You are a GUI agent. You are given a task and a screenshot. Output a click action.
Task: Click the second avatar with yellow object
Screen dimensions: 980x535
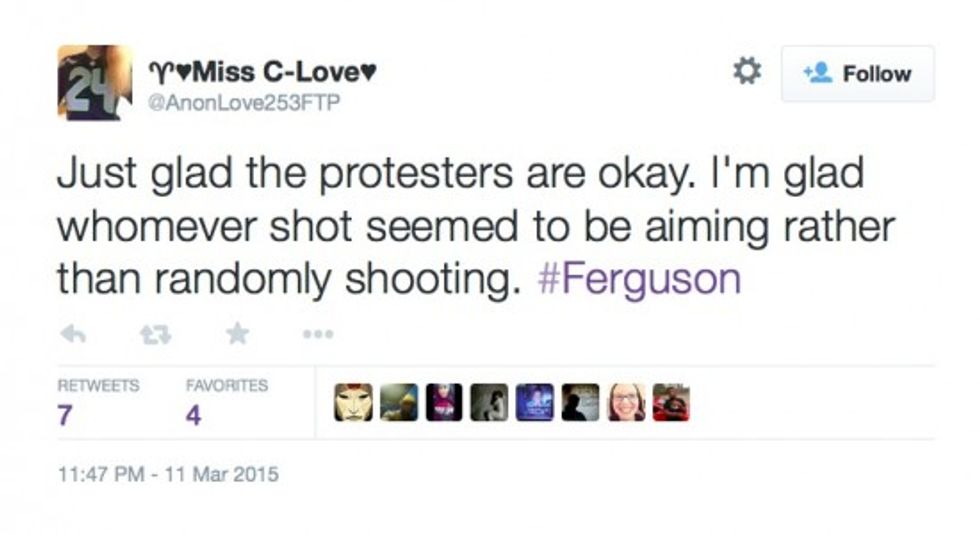pyautogui.click(x=399, y=403)
